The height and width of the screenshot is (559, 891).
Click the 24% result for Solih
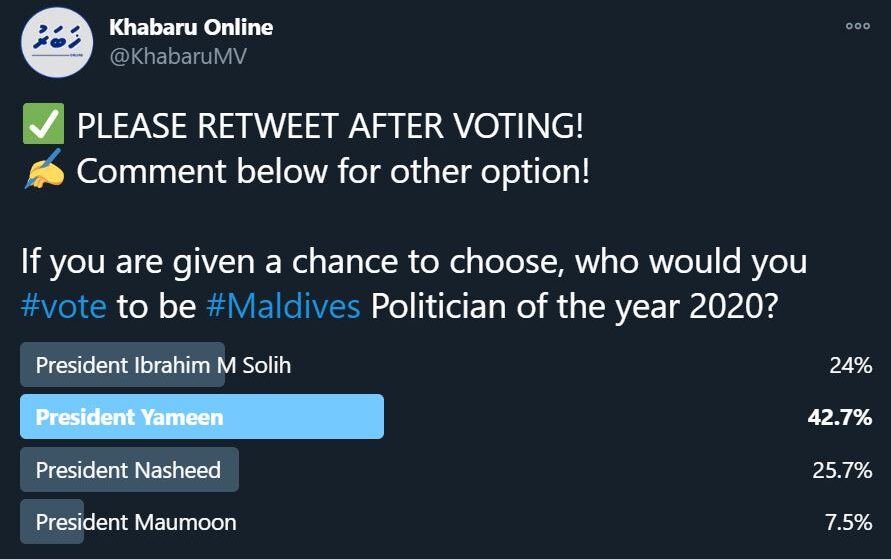pos(850,365)
